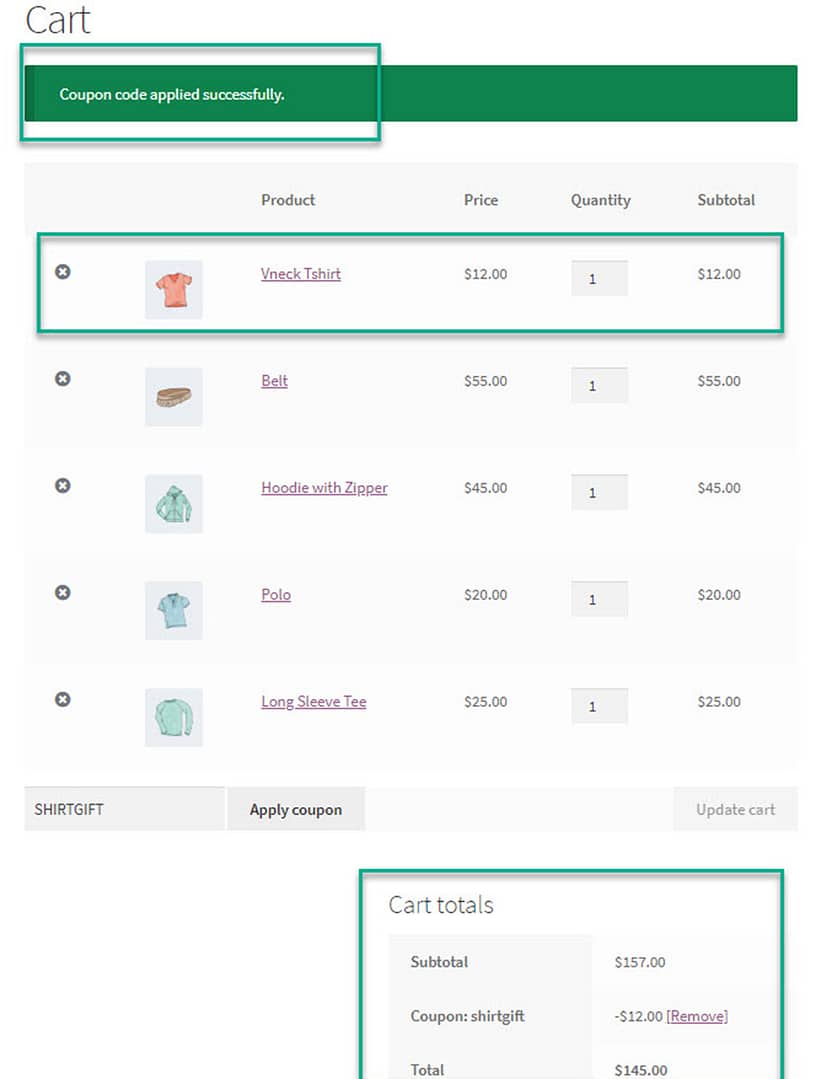Remove Vneck Tshirt from the cart
Screen dimensions: 821x1079
coord(63,272)
